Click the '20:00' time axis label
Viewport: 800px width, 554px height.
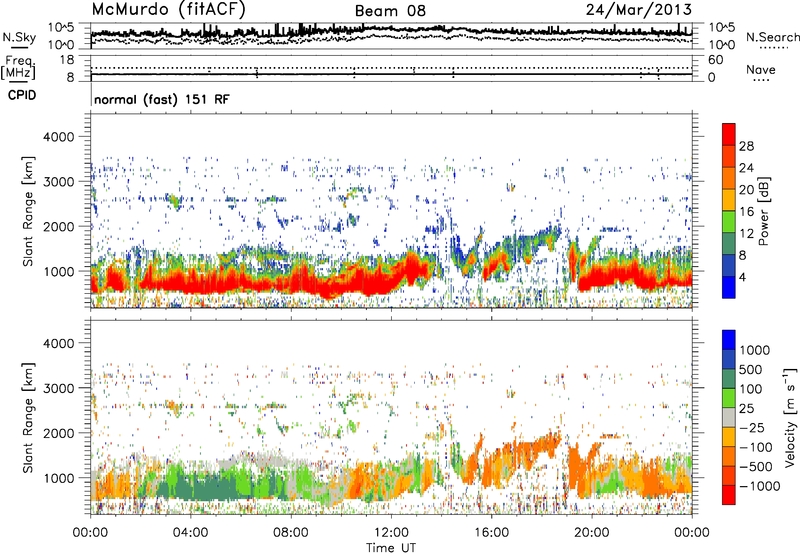tap(592, 533)
